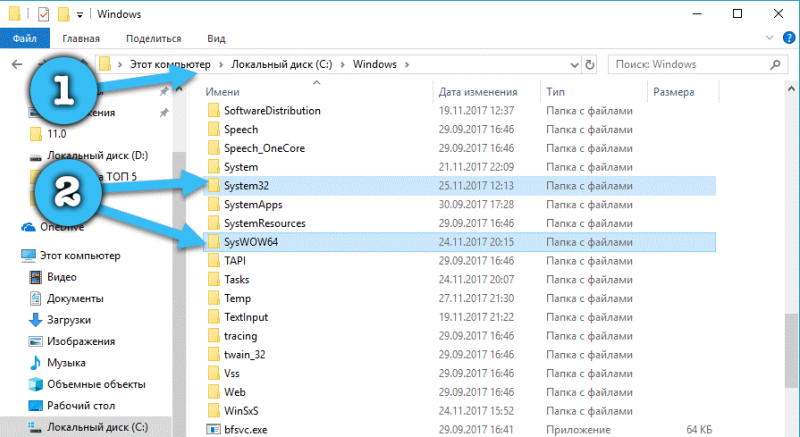Screen dimensions: 800x437
Task: Open the Файл menu tab
Action: click(x=24, y=38)
